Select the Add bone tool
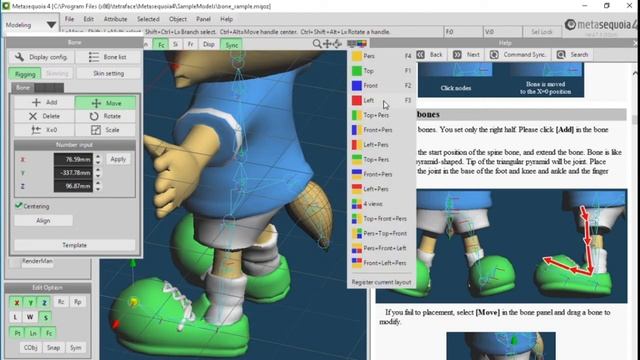Image resolution: width=640 pixels, height=360 pixels. click(x=44, y=102)
